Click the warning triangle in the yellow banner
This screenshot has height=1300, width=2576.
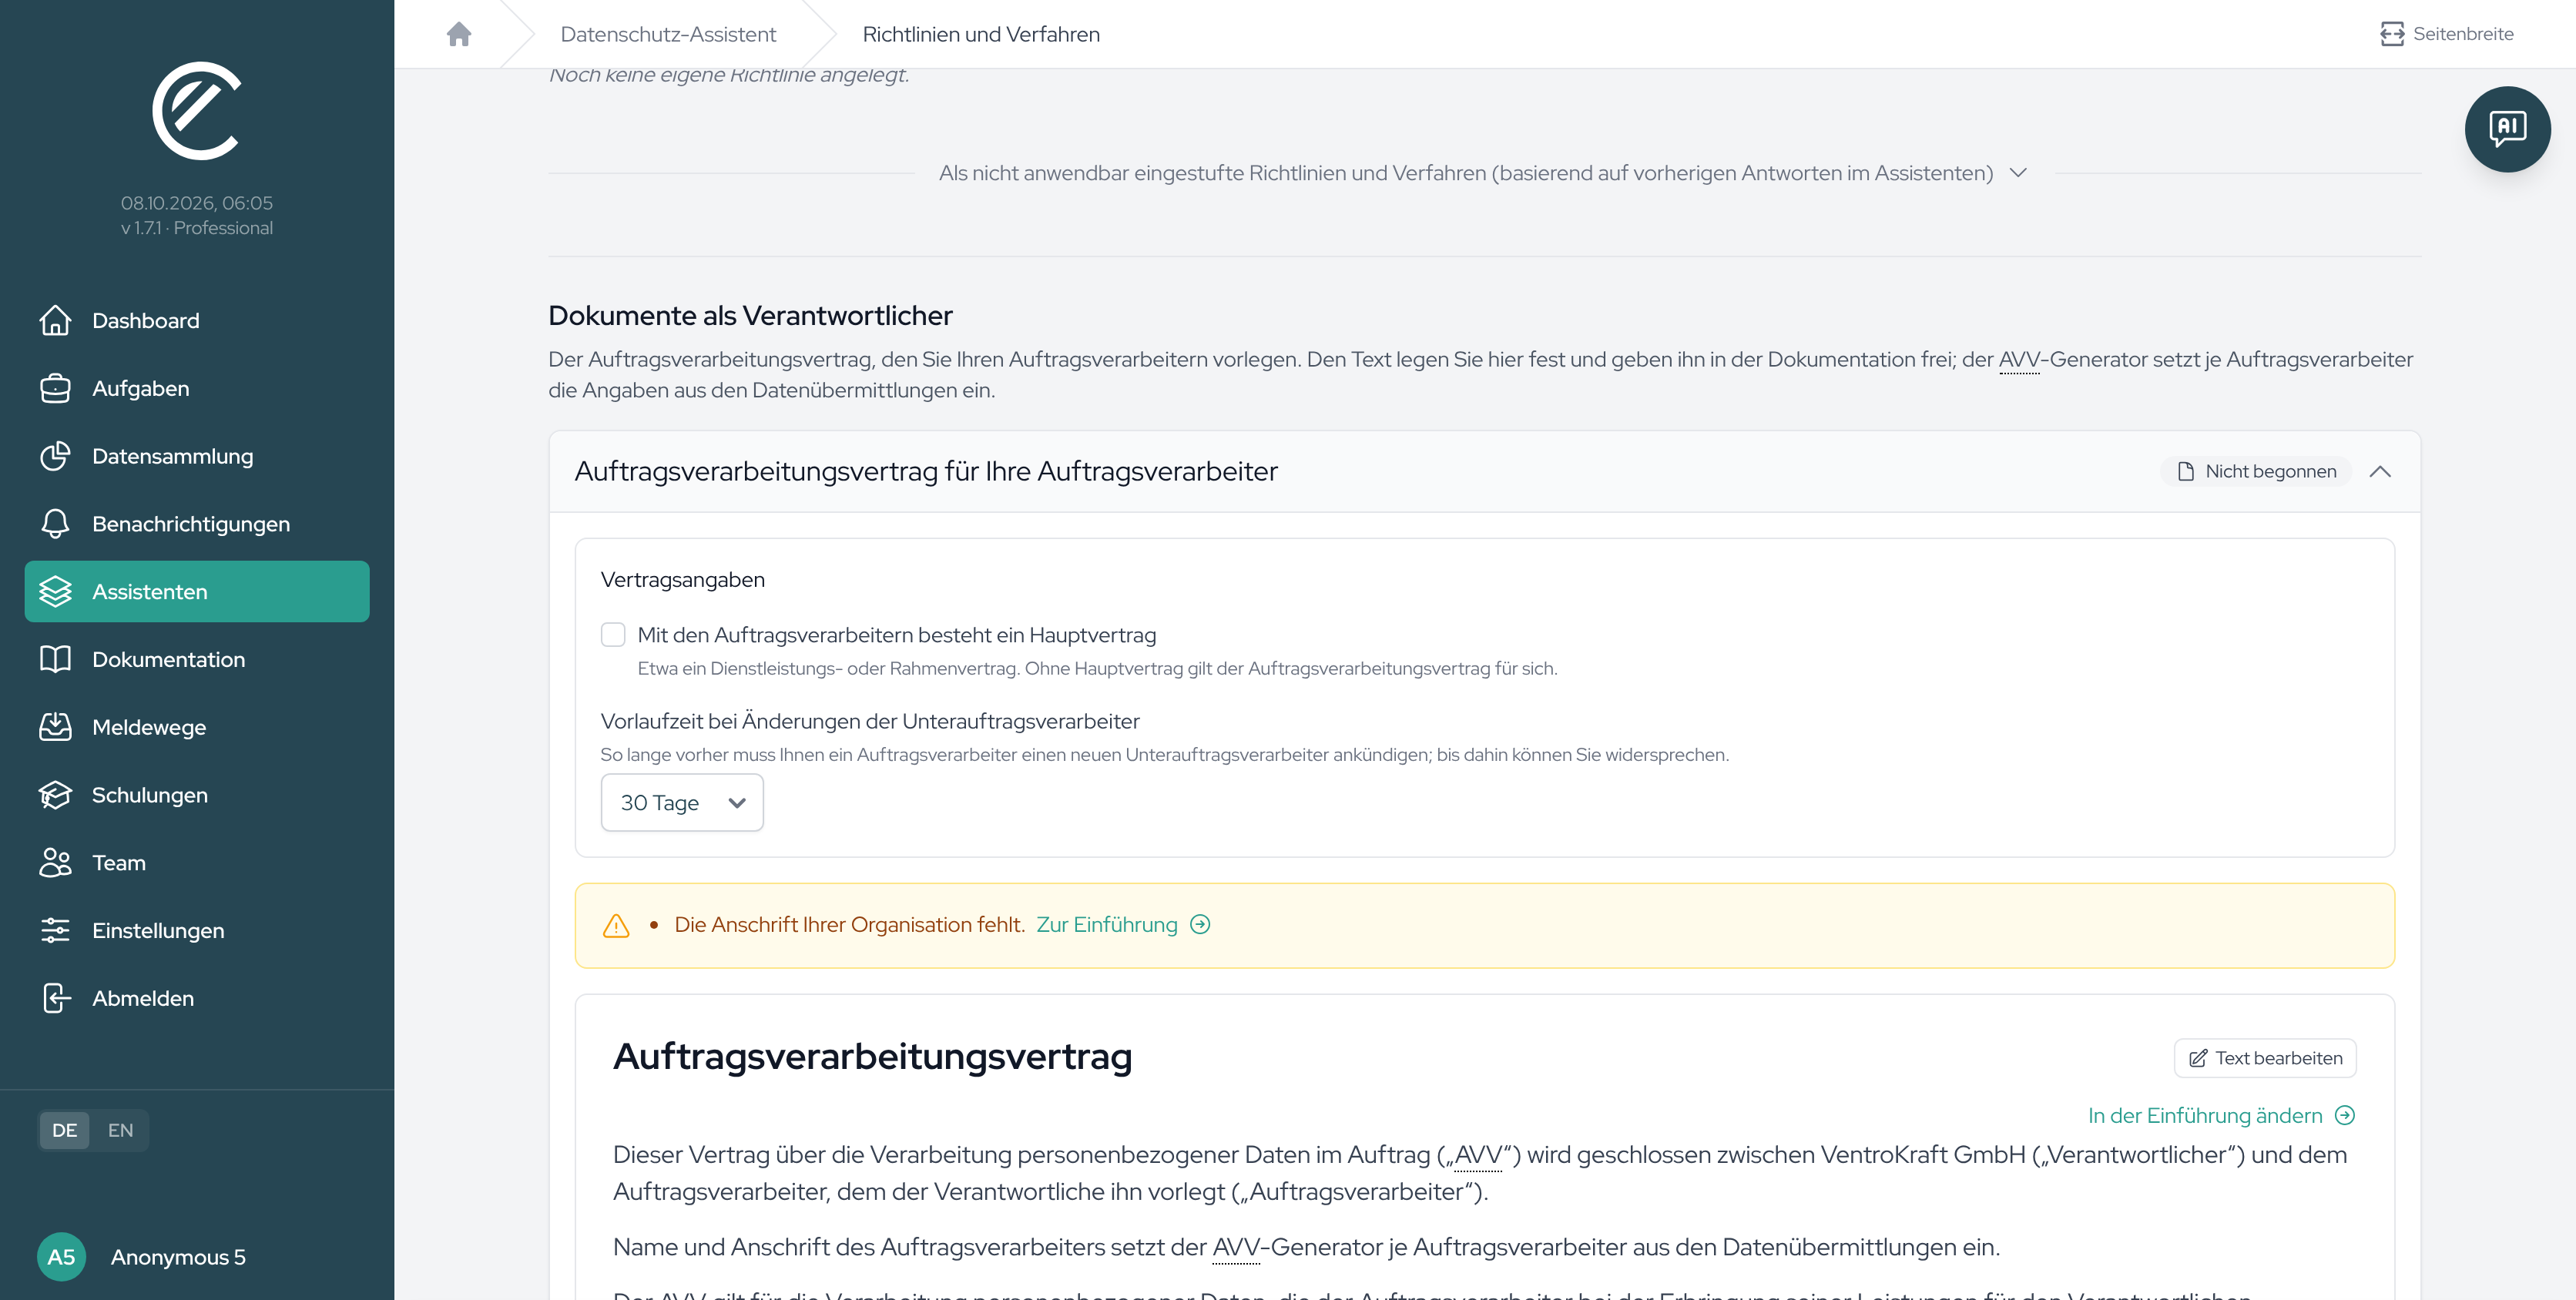tap(616, 925)
